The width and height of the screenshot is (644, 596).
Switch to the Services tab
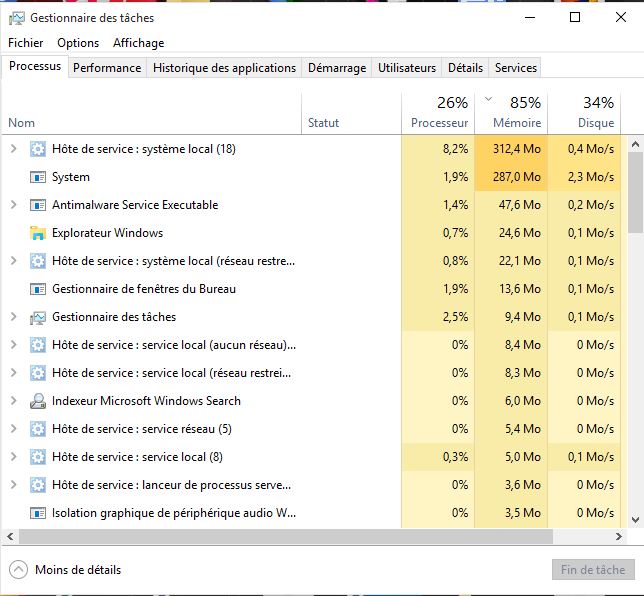coord(515,68)
